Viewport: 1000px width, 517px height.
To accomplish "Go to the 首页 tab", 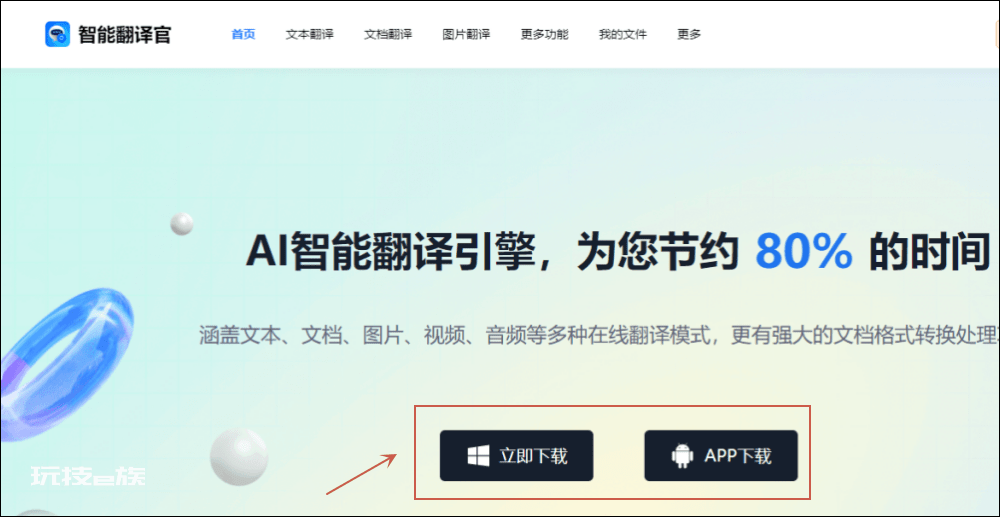I will pyautogui.click(x=243, y=34).
